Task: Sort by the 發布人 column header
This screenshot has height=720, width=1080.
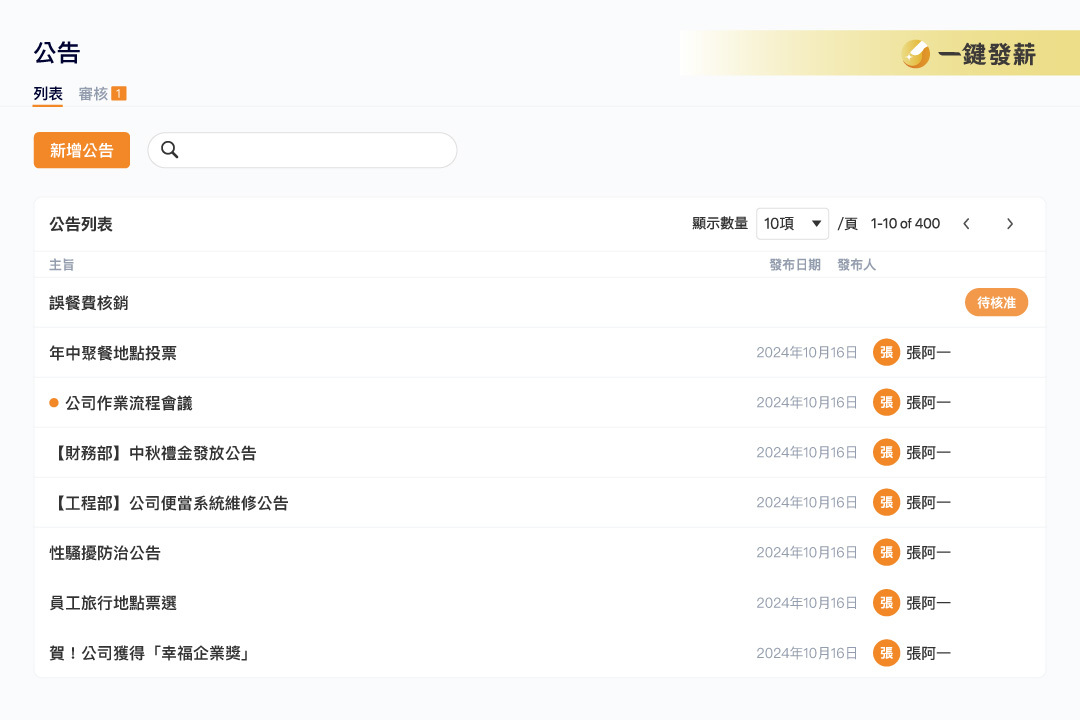Action: click(856, 265)
